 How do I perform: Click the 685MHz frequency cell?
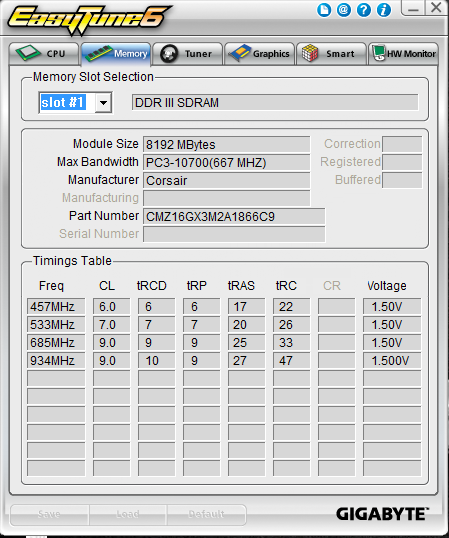click(x=56, y=342)
